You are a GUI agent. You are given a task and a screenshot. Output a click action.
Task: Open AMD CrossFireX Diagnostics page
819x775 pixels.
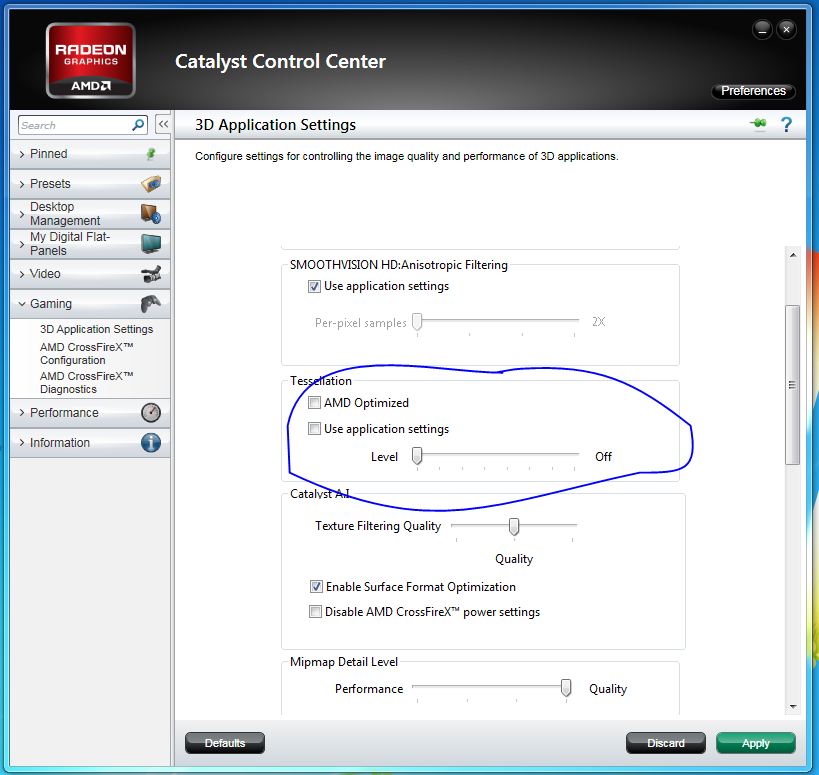87,383
